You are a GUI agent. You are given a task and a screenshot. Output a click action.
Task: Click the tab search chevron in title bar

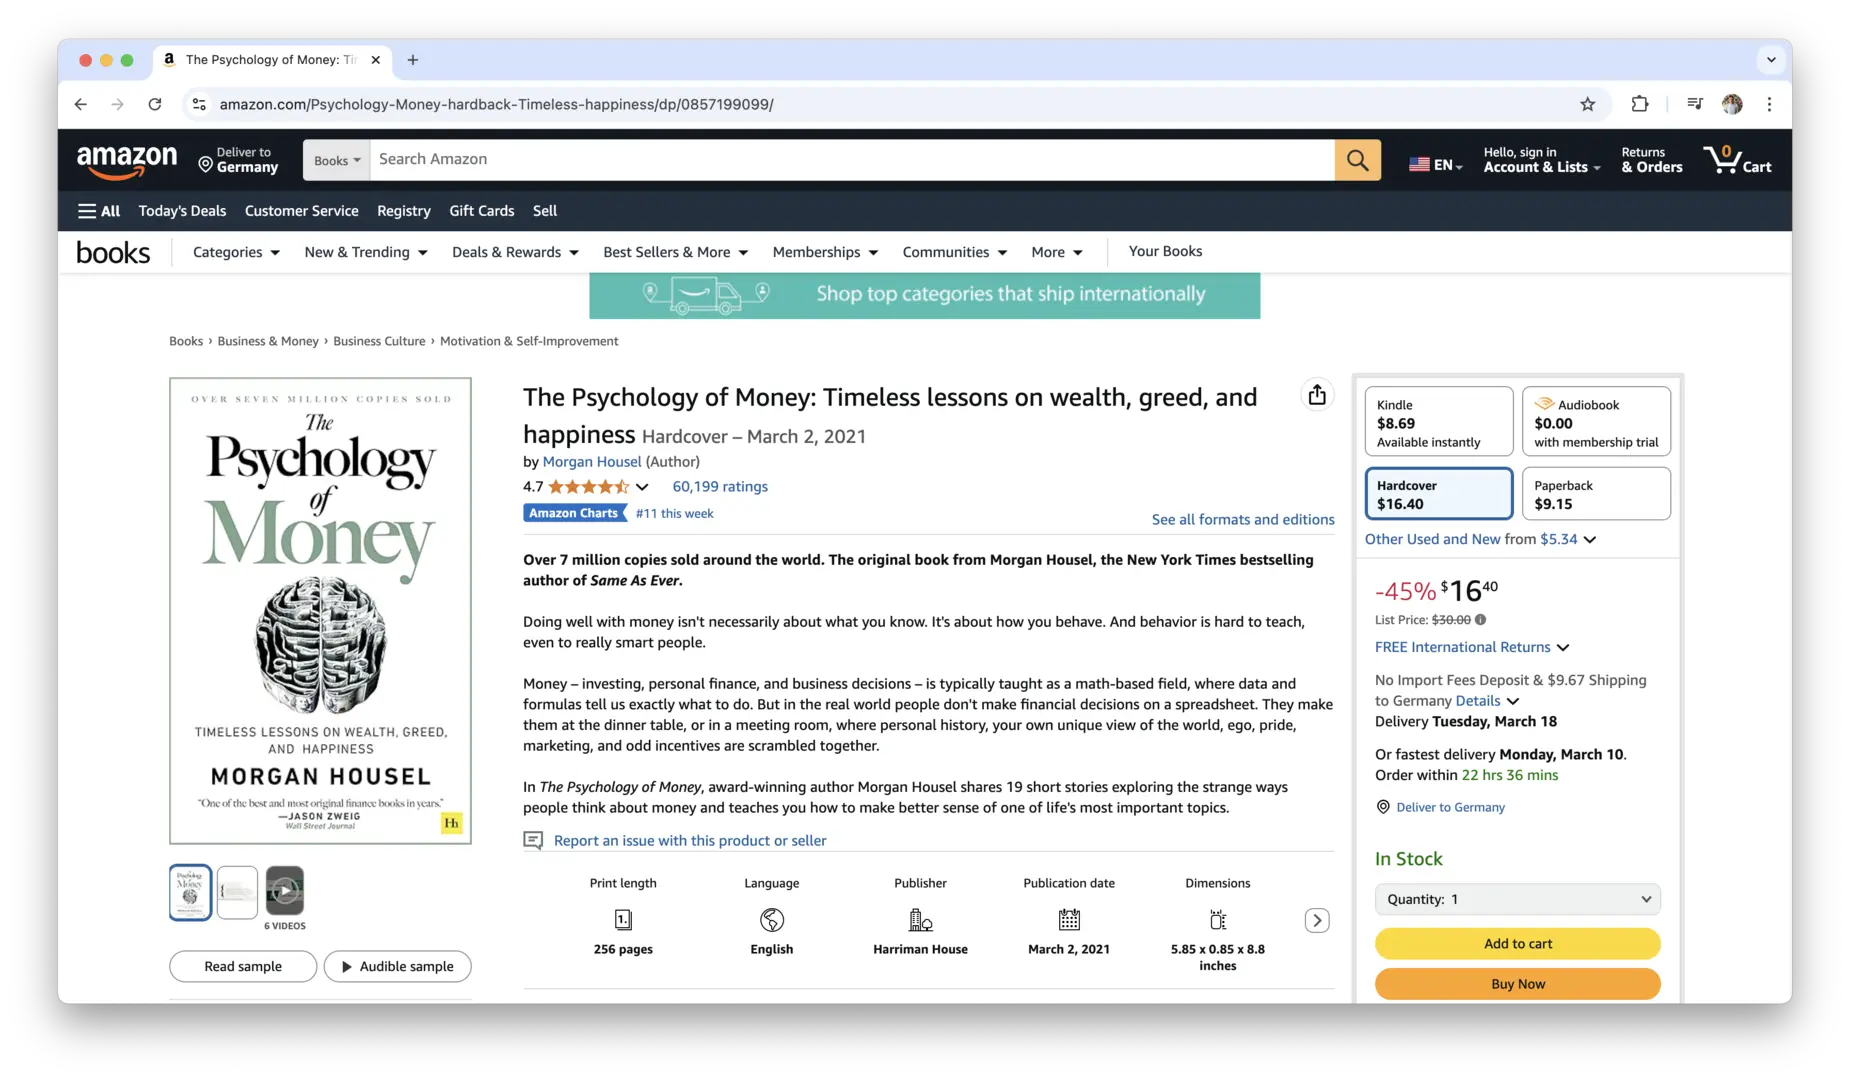click(x=1771, y=60)
